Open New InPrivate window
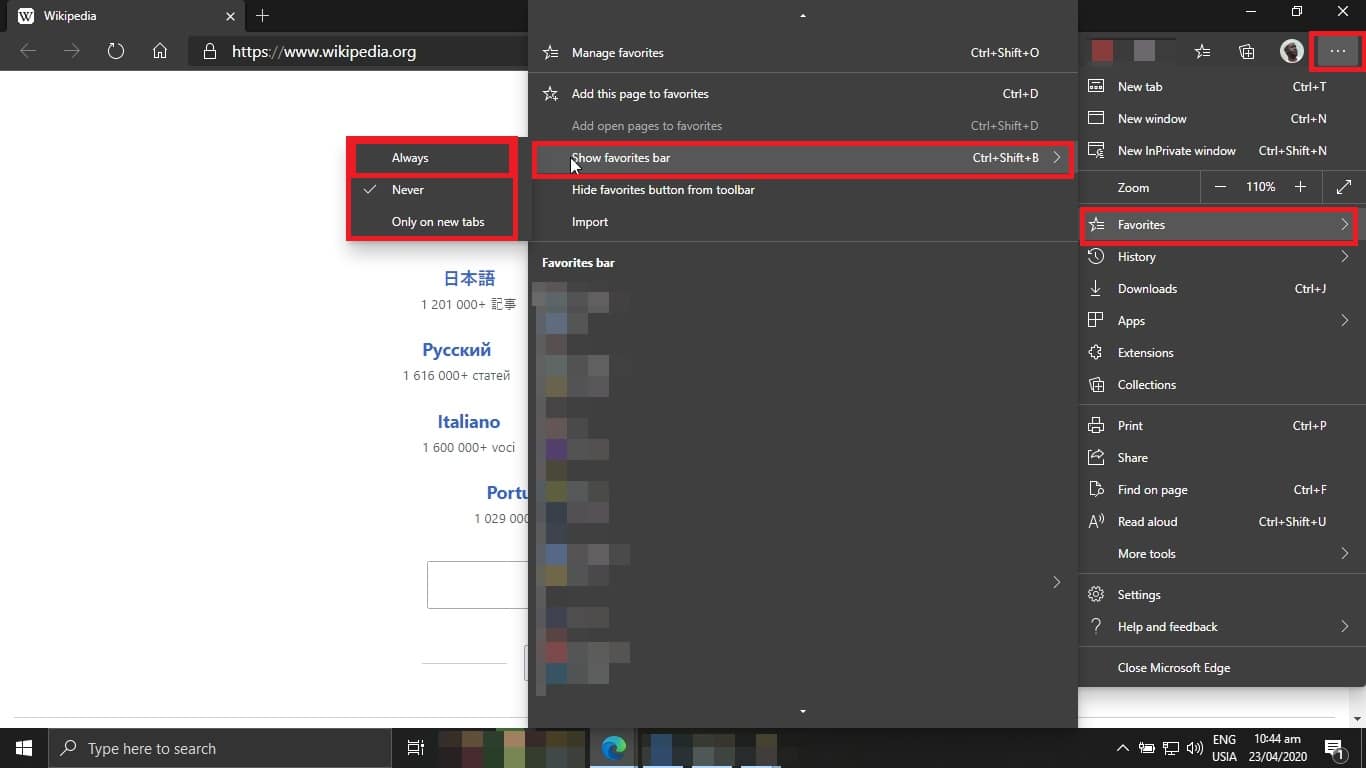The width and height of the screenshot is (1366, 768). (x=1222, y=151)
